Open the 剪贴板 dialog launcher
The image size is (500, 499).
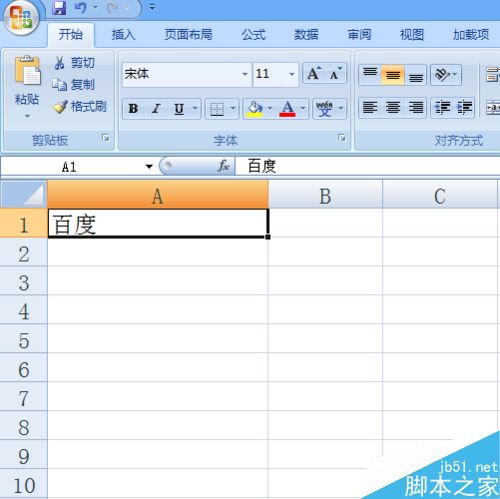coord(106,138)
